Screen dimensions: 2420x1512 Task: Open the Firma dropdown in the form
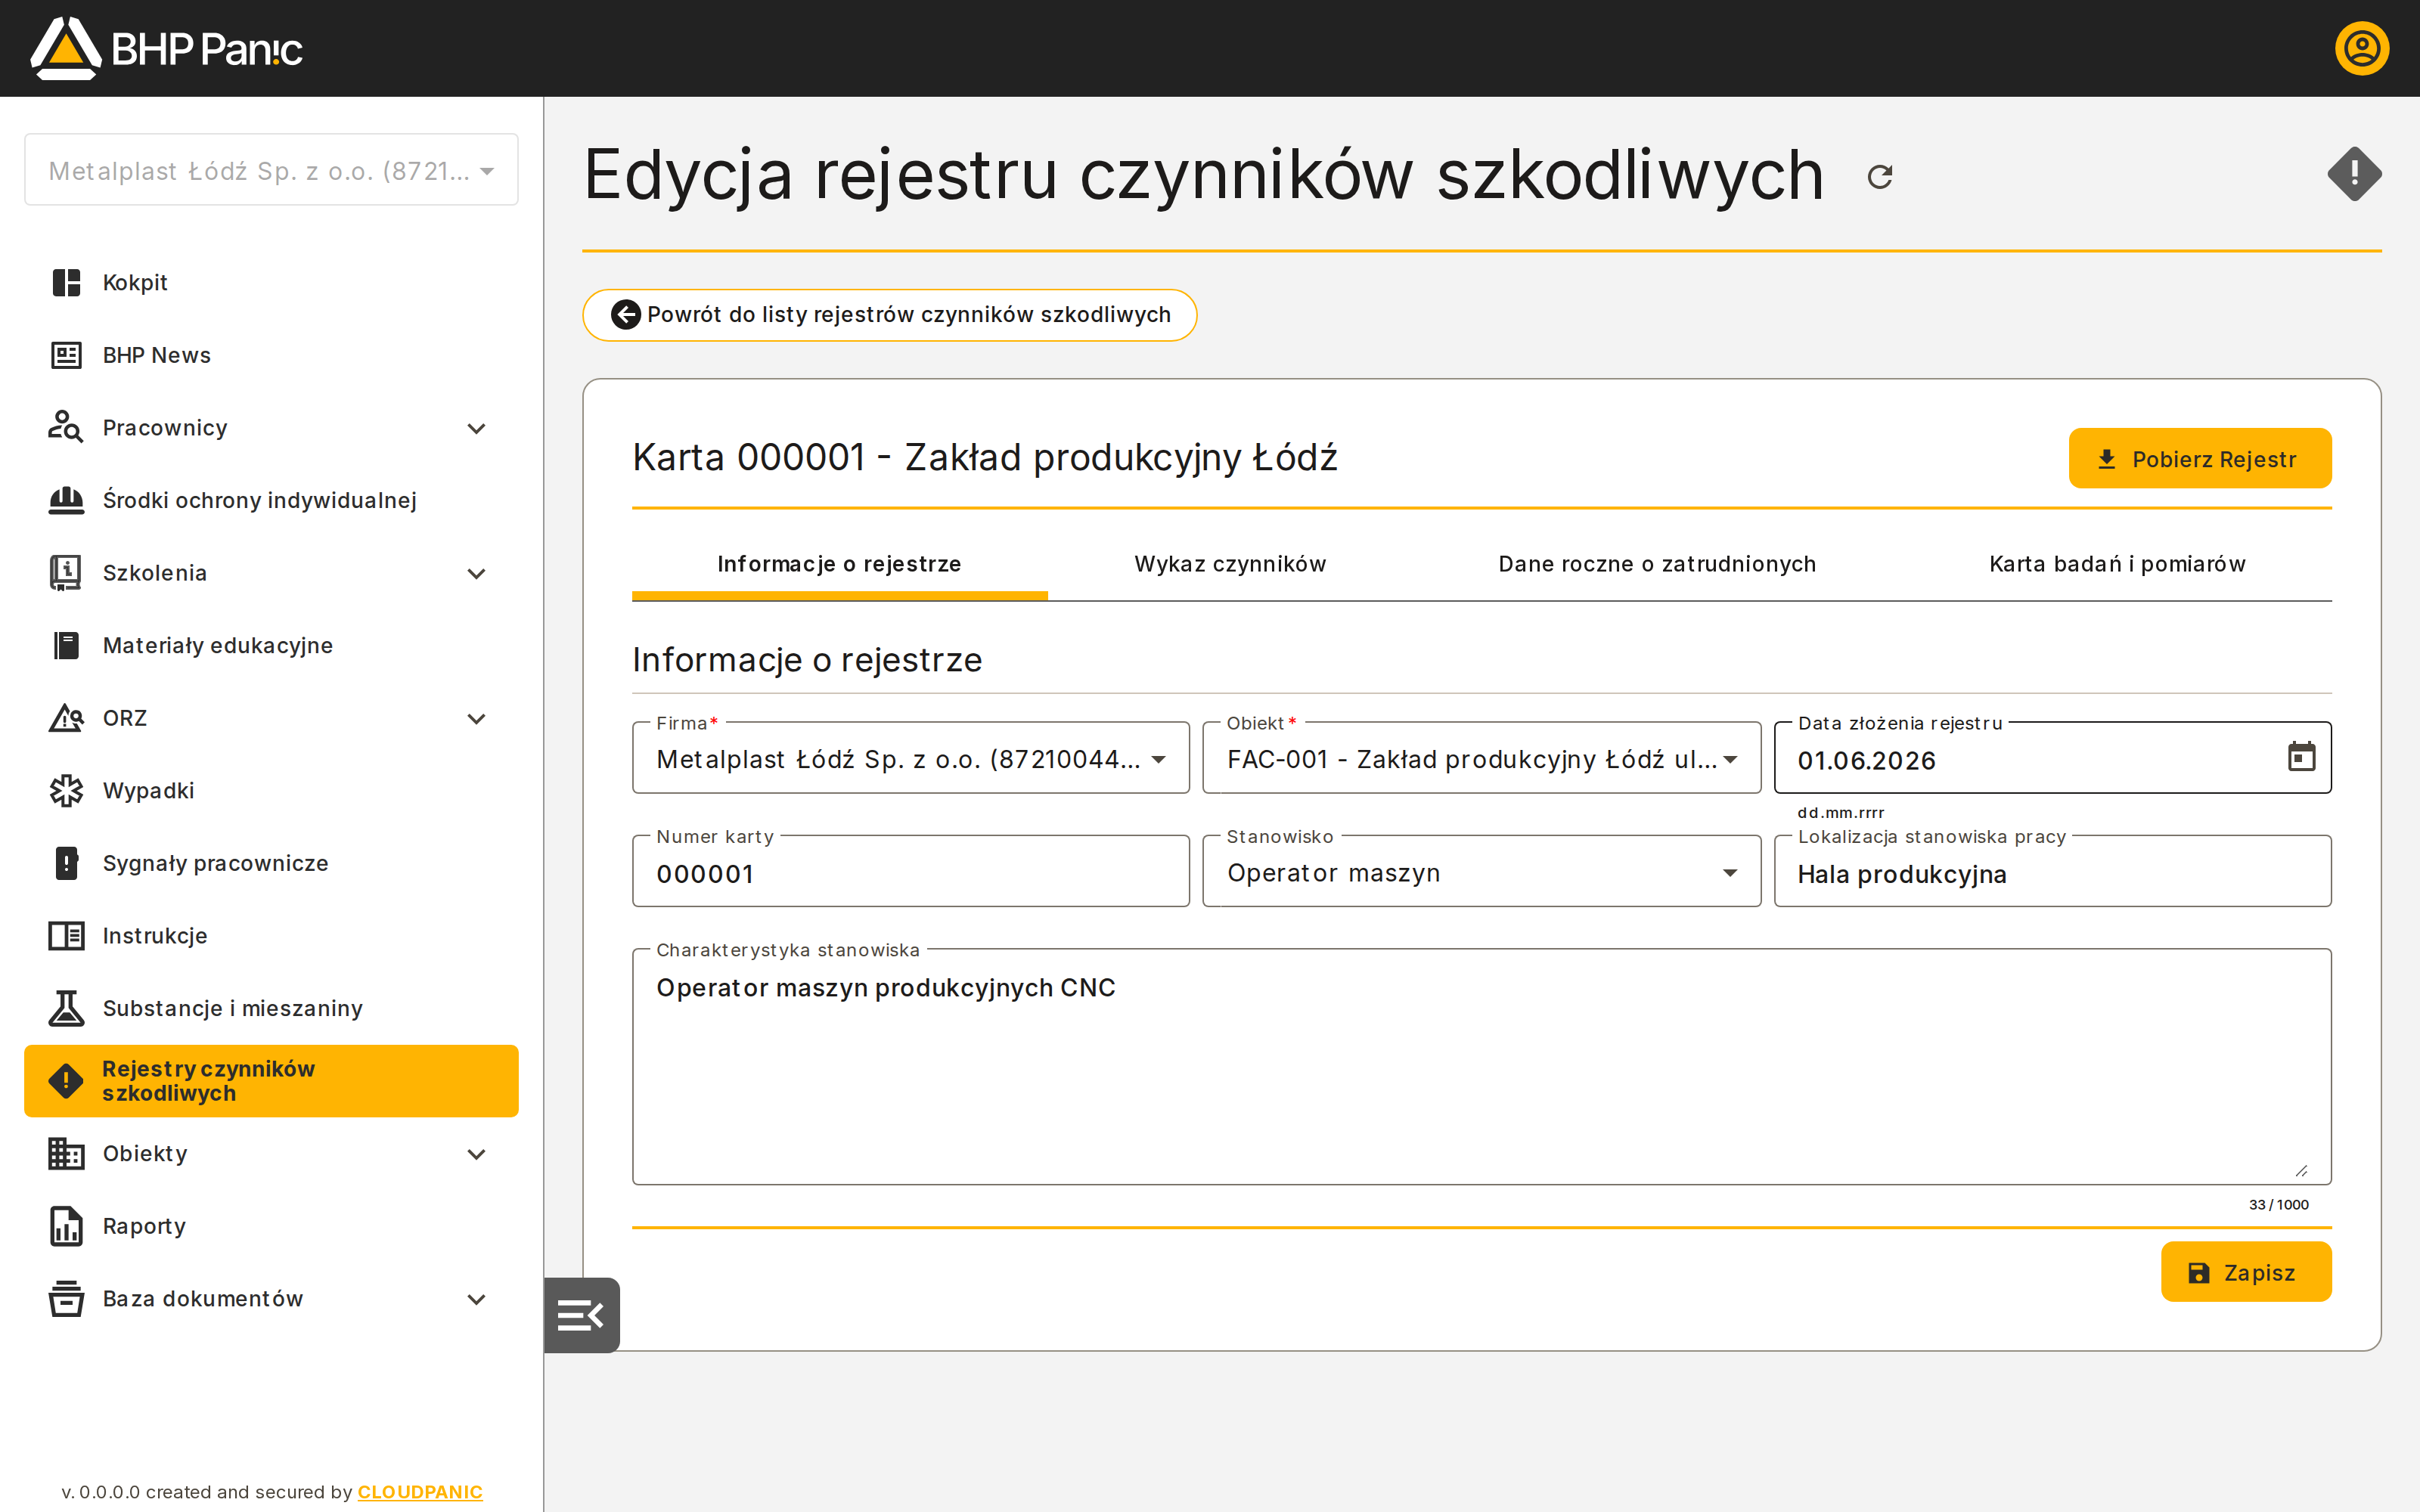[x=911, y=759]
